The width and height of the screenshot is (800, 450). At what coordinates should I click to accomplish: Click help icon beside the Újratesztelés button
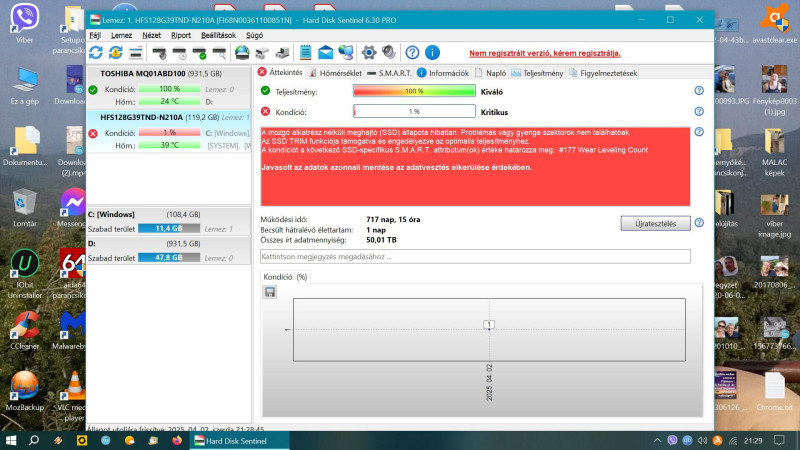click(699, 223)
